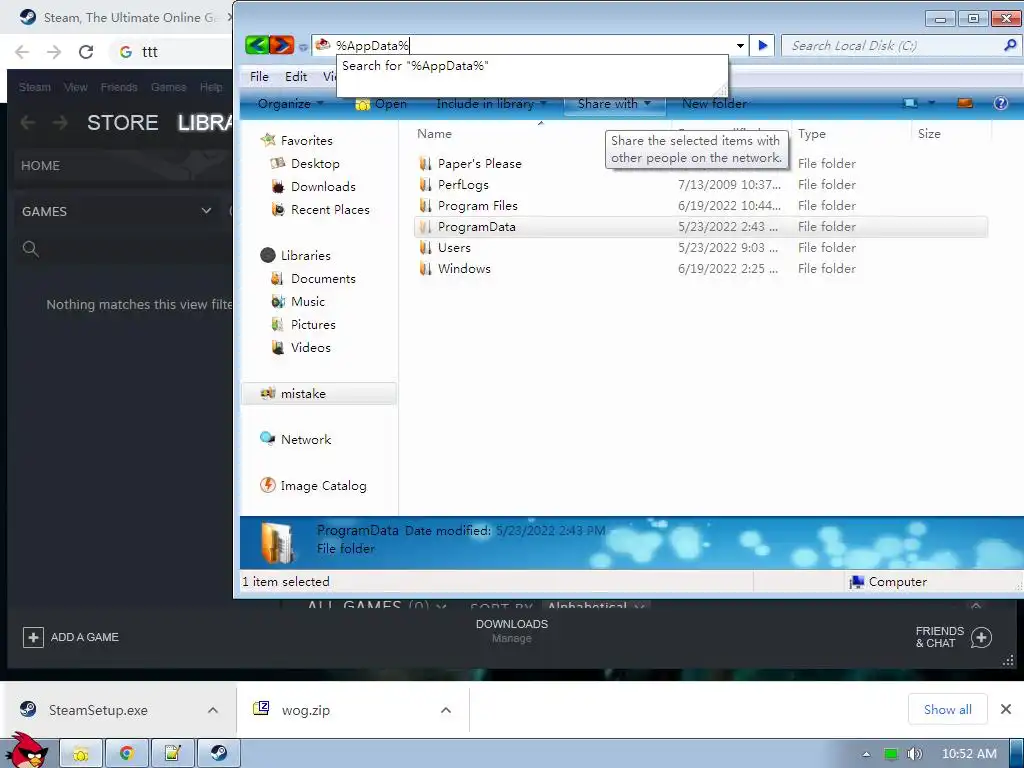
Task: Select 'mistake' in navigation pane
Action: pyautogui.click(x=319, y=394)
